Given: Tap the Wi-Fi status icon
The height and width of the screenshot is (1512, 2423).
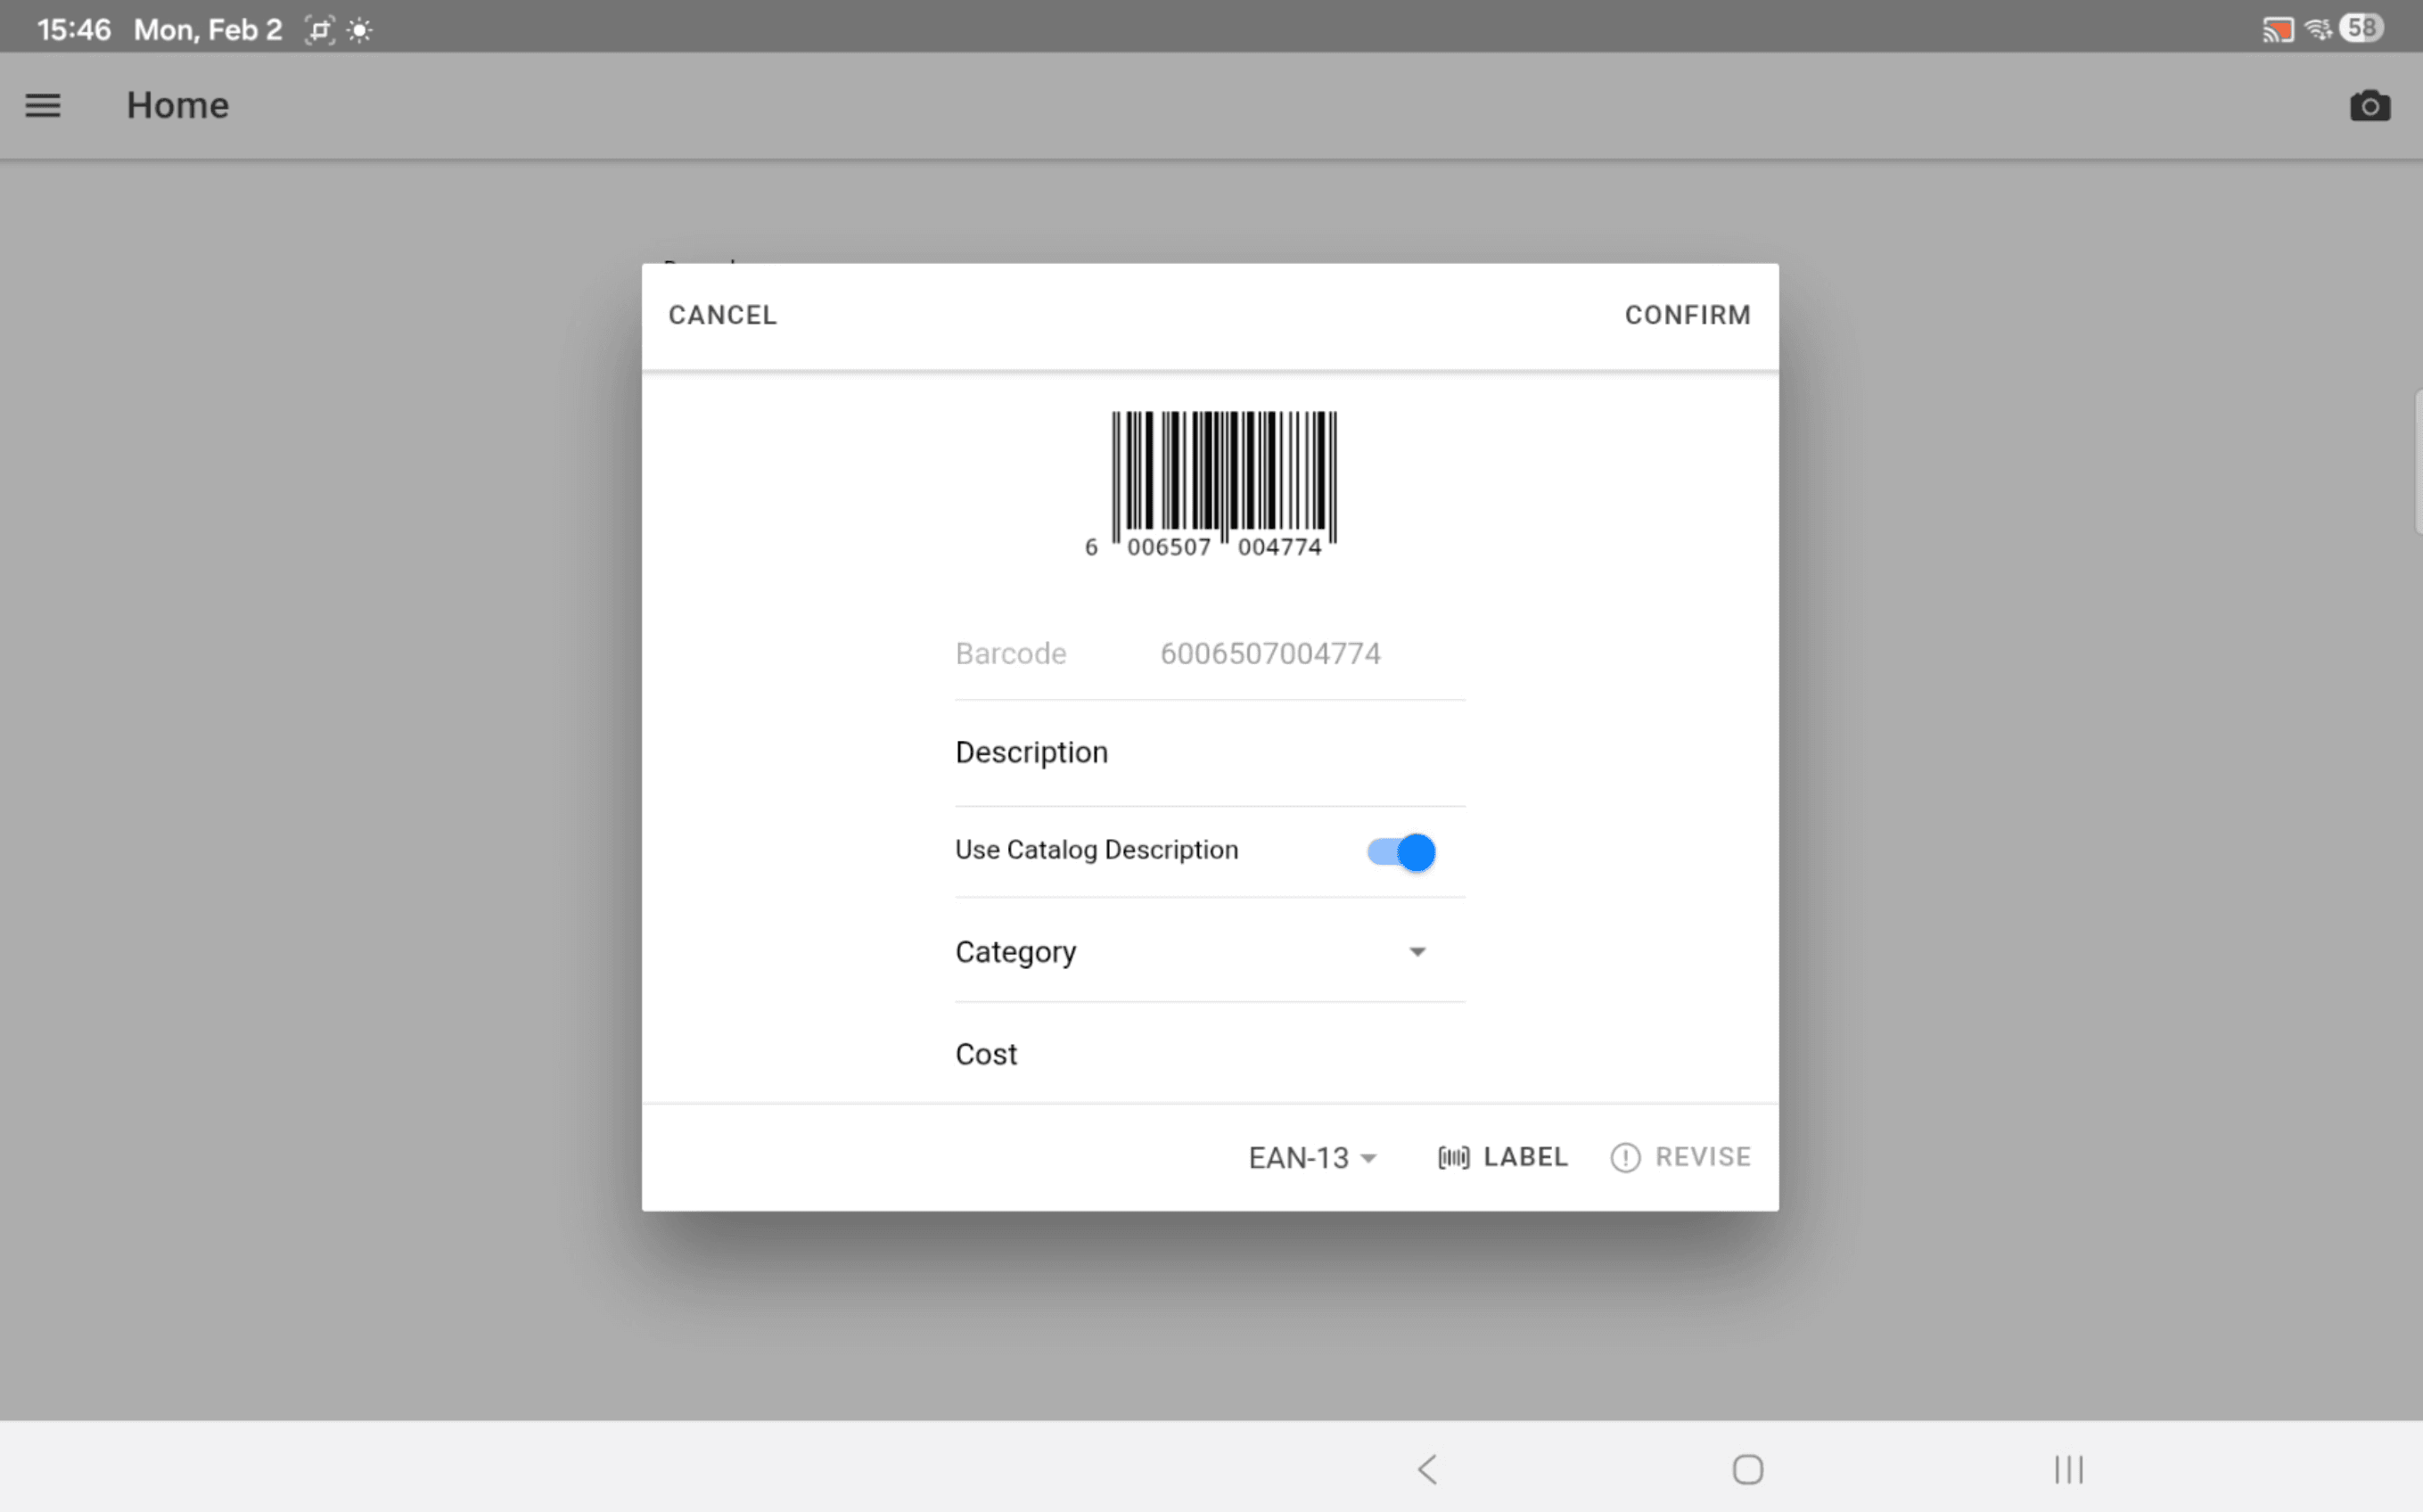Looking at the screenshot, I should [2318, 29].
